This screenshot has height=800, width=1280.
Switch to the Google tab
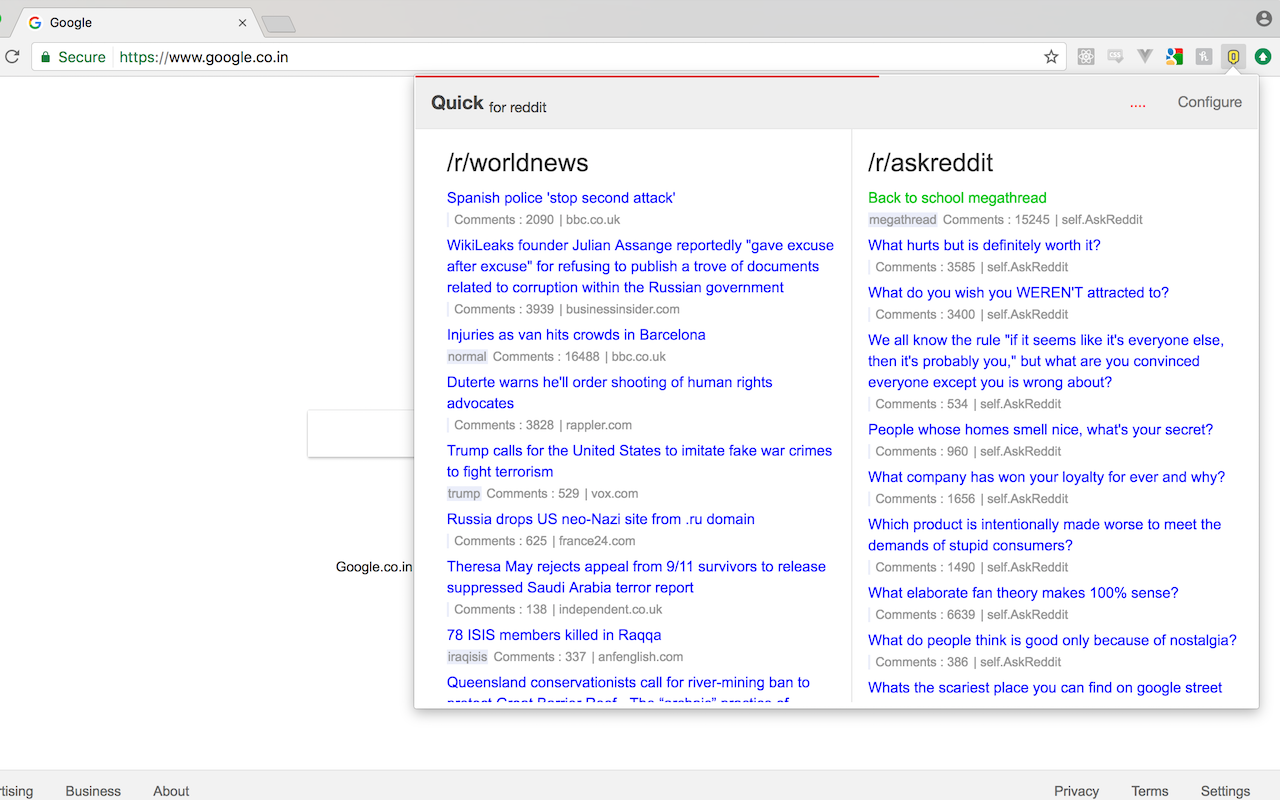click(130, 22)
